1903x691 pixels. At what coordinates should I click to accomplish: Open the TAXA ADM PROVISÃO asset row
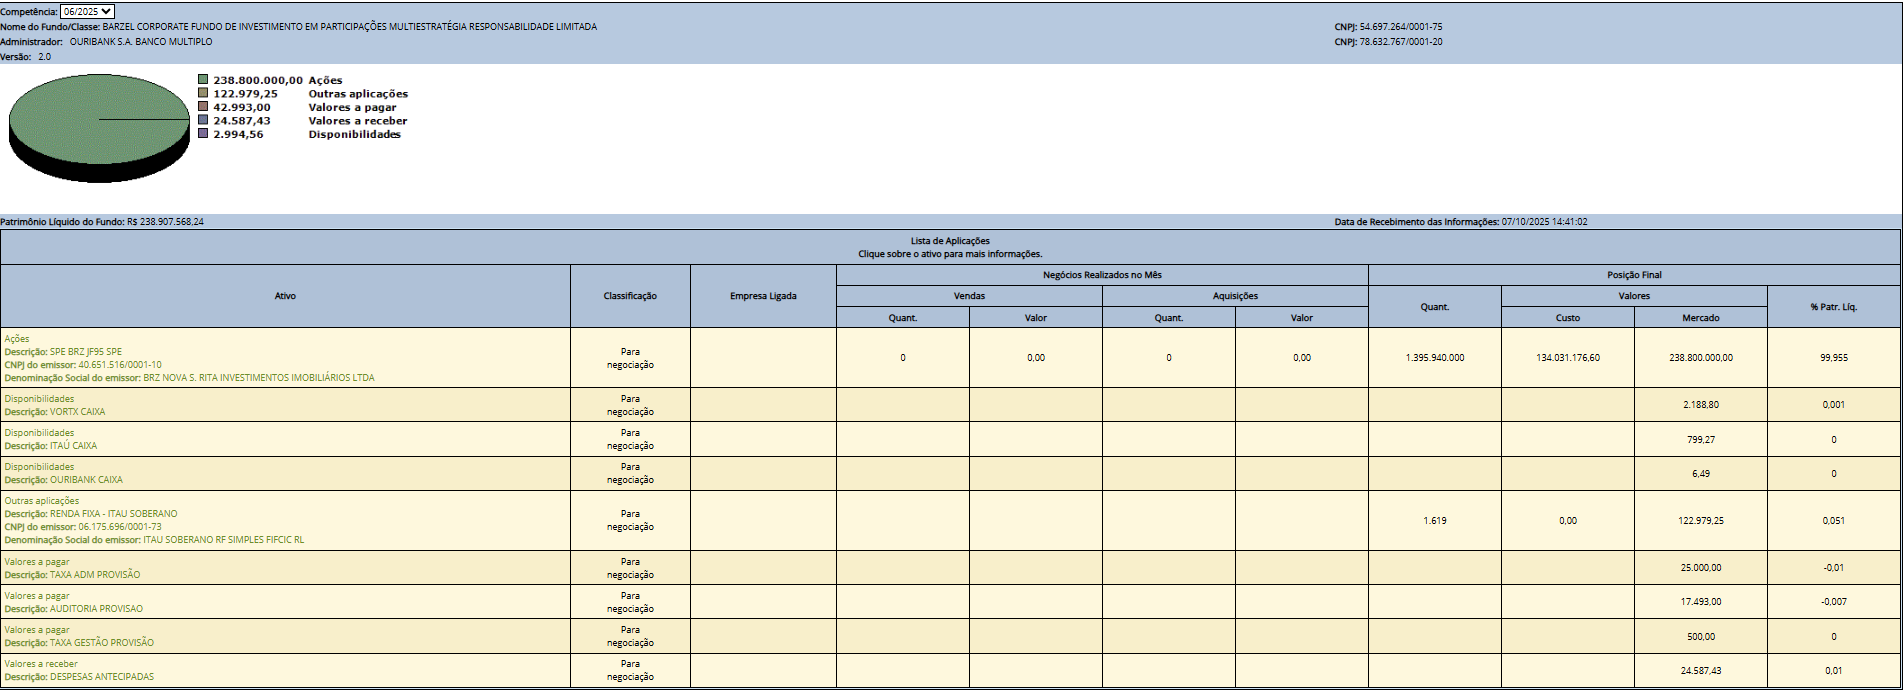point(285,568)
